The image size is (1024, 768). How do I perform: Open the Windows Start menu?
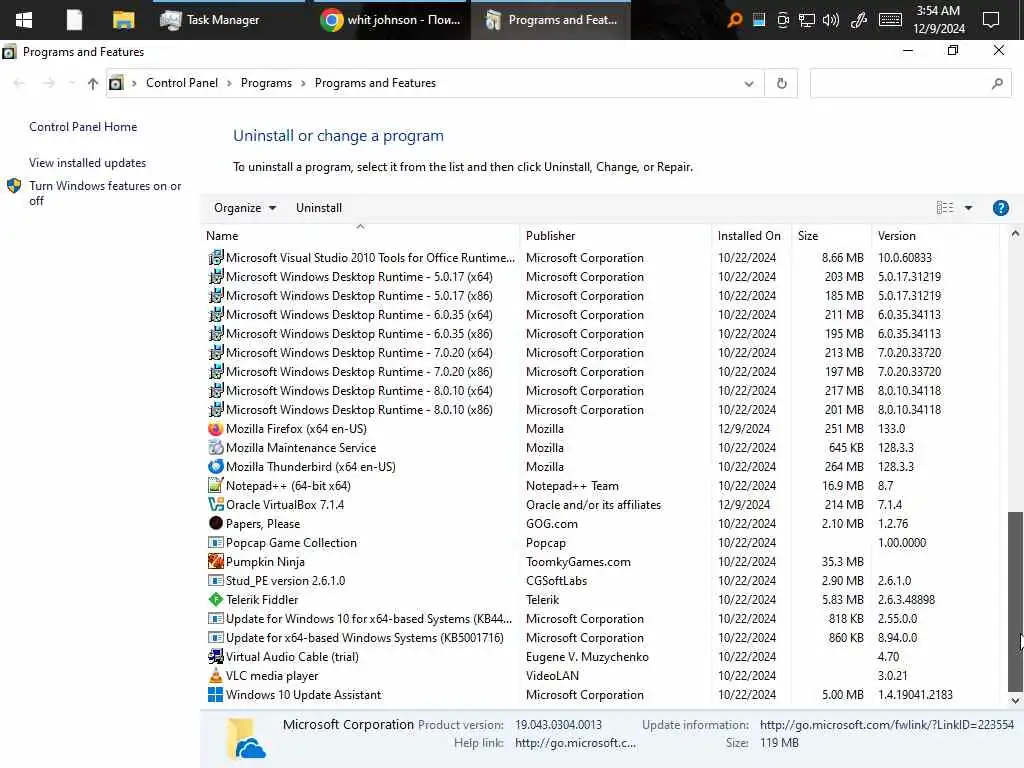point(24,20)
